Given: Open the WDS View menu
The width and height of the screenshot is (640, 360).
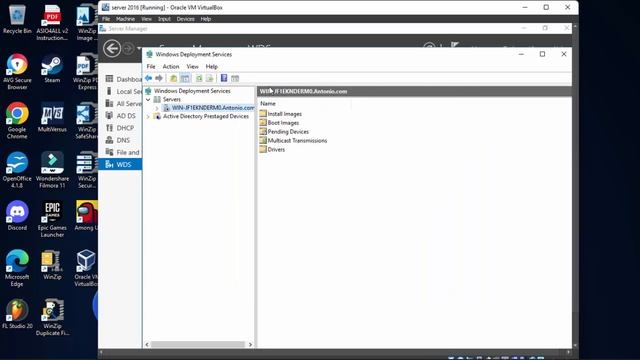Looking at the screenshot, I should 192,66.
